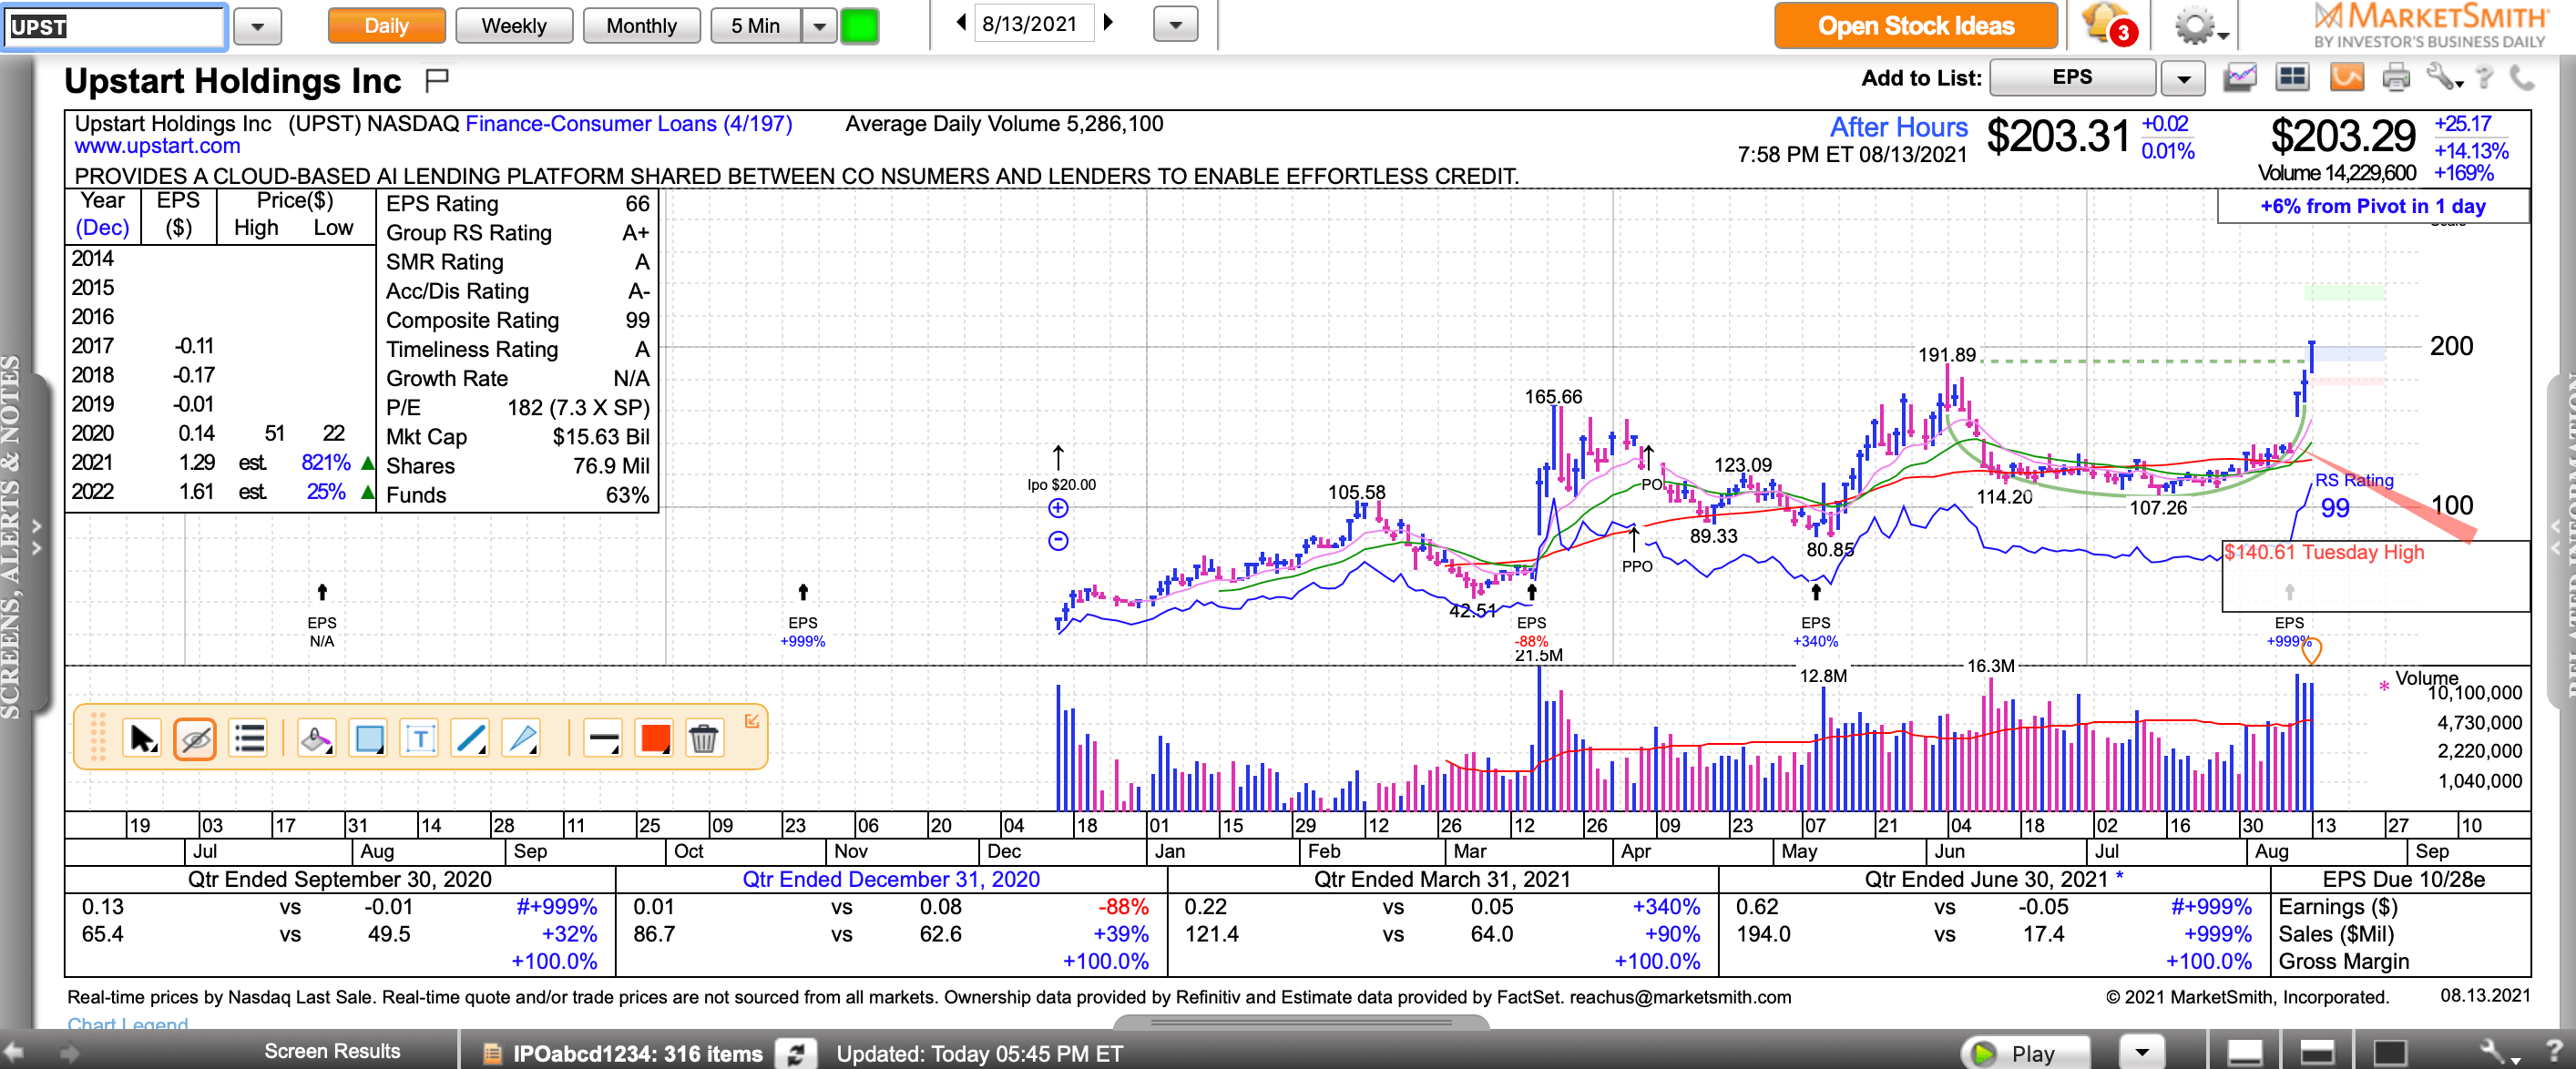Click the +6% from Pivot banner
Screen dimensions: 2576x1069
[2372, 206]
